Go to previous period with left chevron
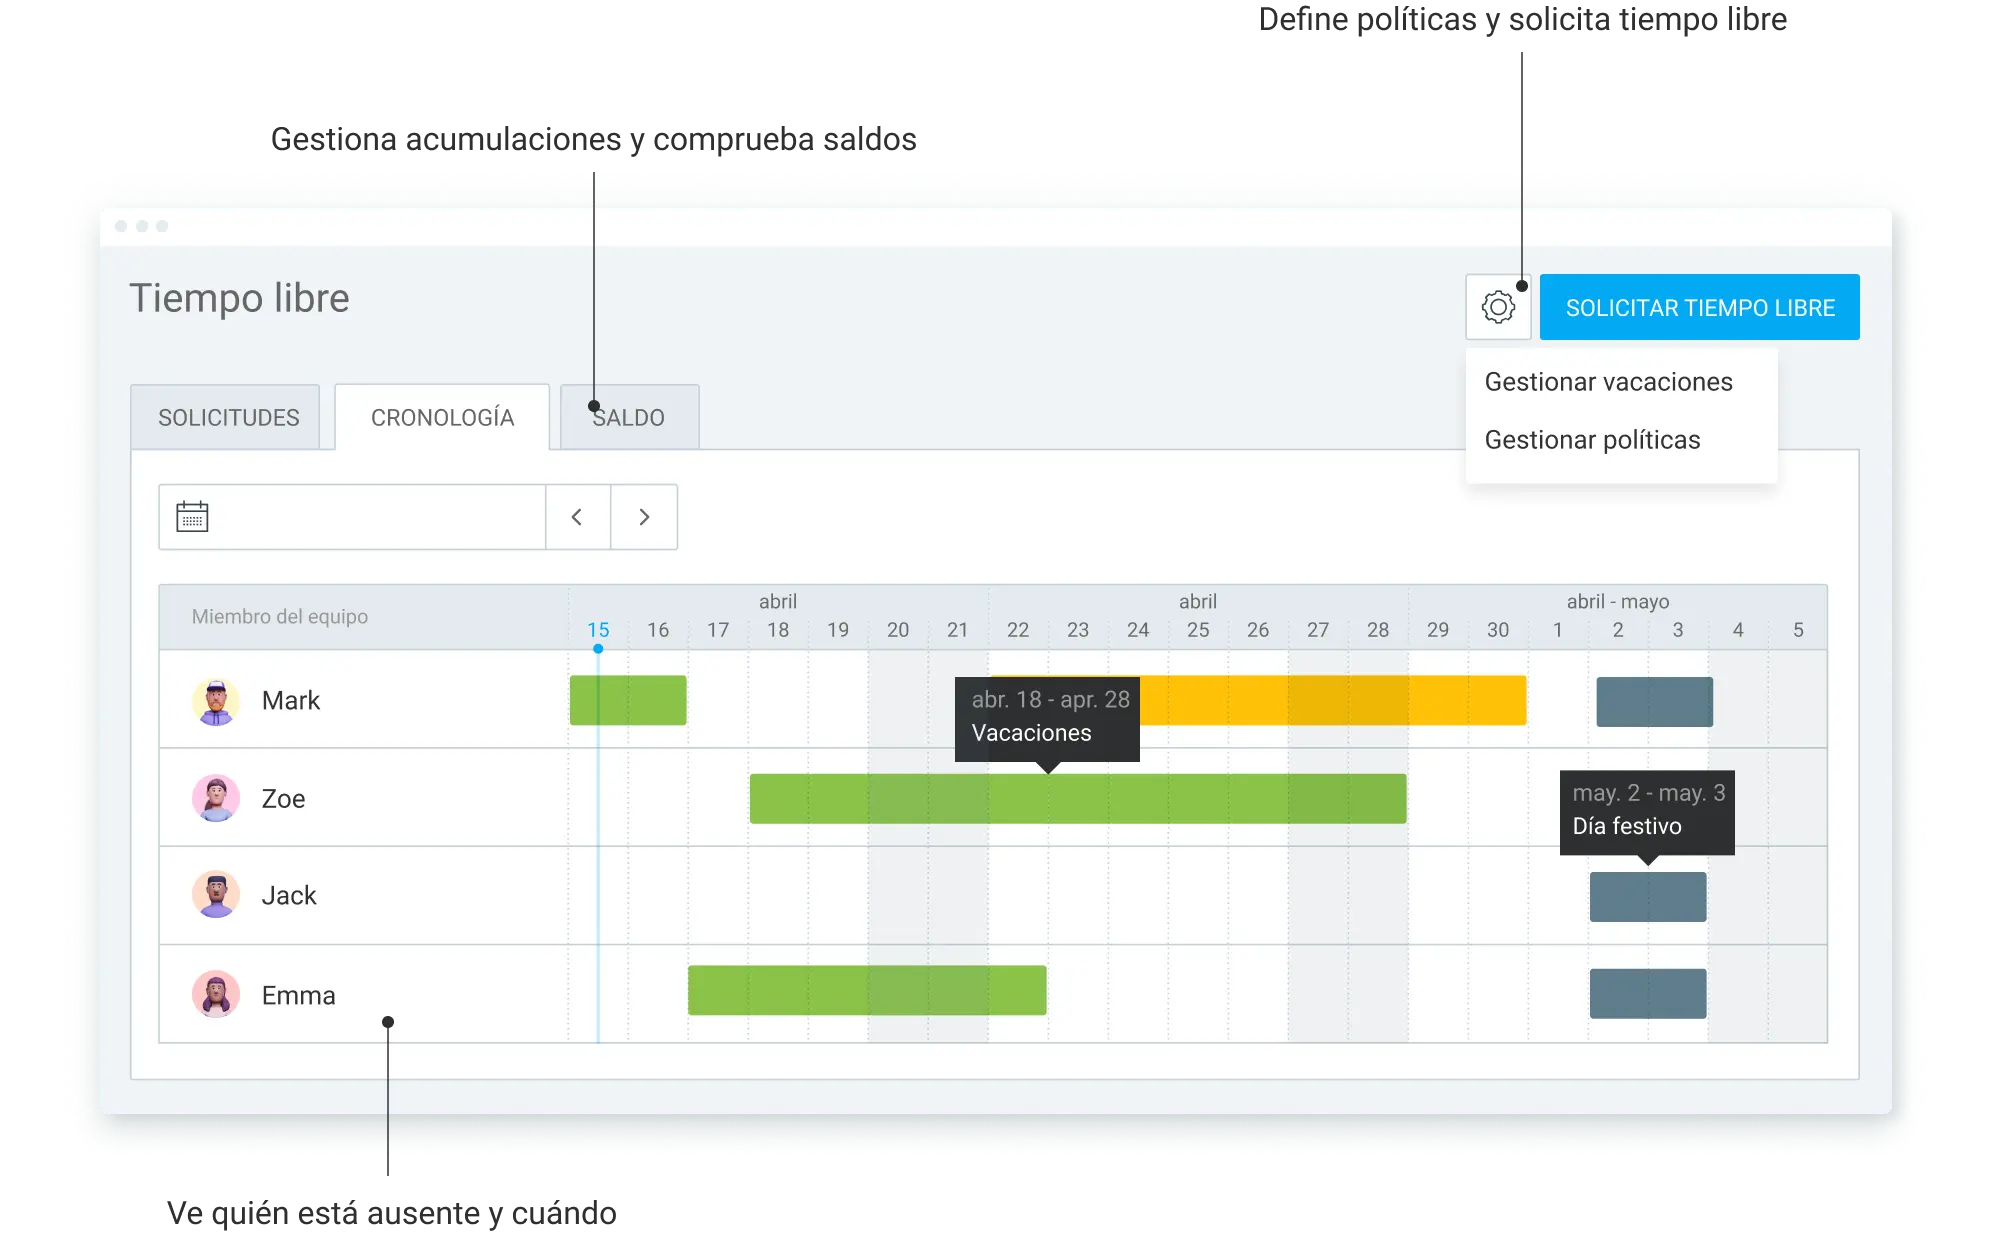 (577, 517)
